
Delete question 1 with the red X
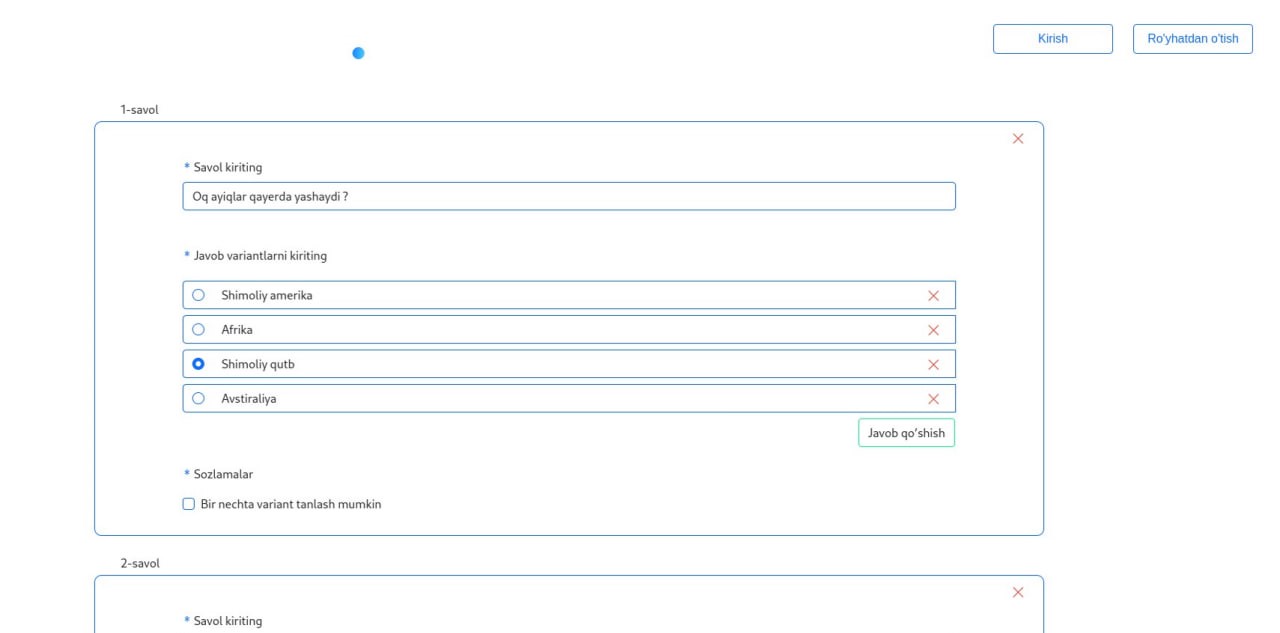pos(1018,139)
